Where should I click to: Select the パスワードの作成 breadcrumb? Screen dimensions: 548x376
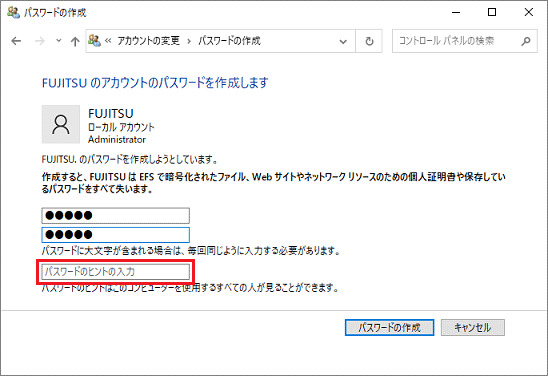(x=230, y=41)
